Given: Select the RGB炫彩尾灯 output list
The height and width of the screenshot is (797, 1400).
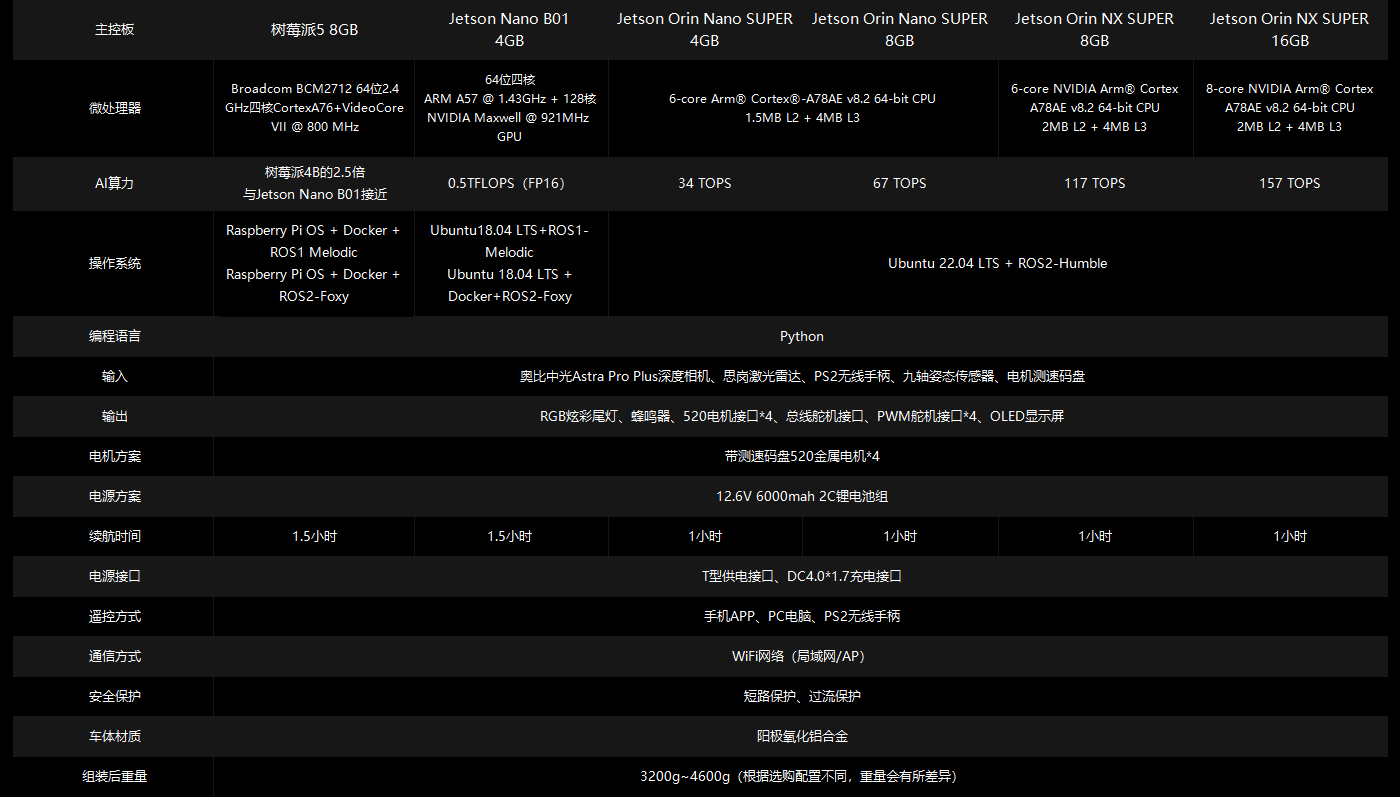Looking at the screenshot, I should point(802,416).
